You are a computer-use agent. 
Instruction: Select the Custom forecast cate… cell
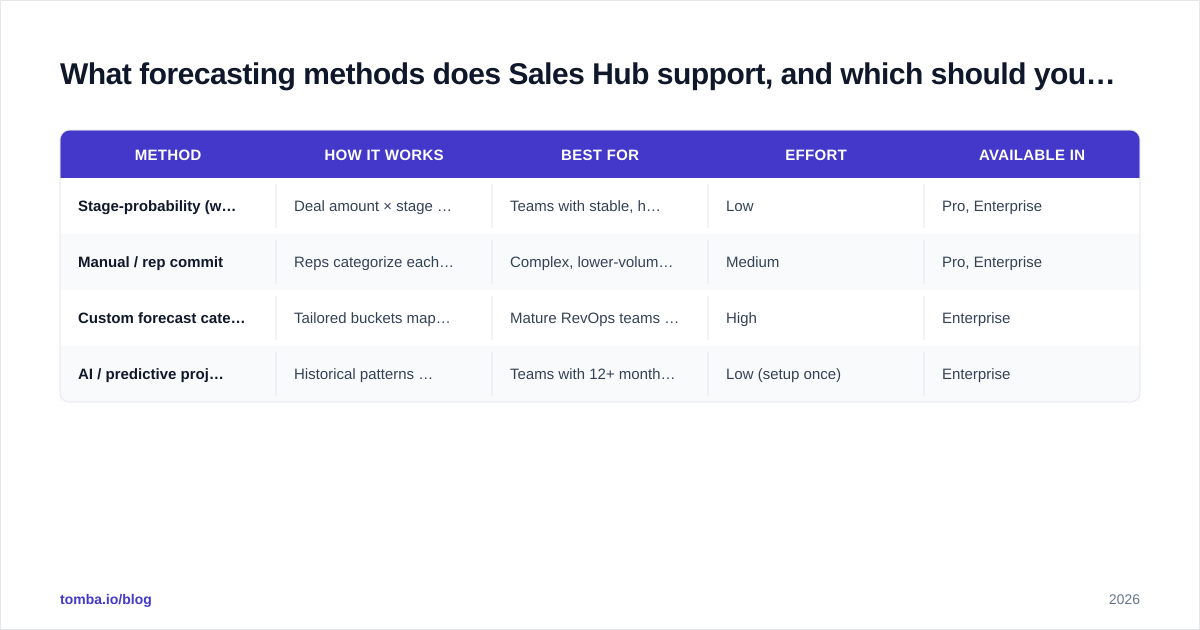(x=168, y=318)
